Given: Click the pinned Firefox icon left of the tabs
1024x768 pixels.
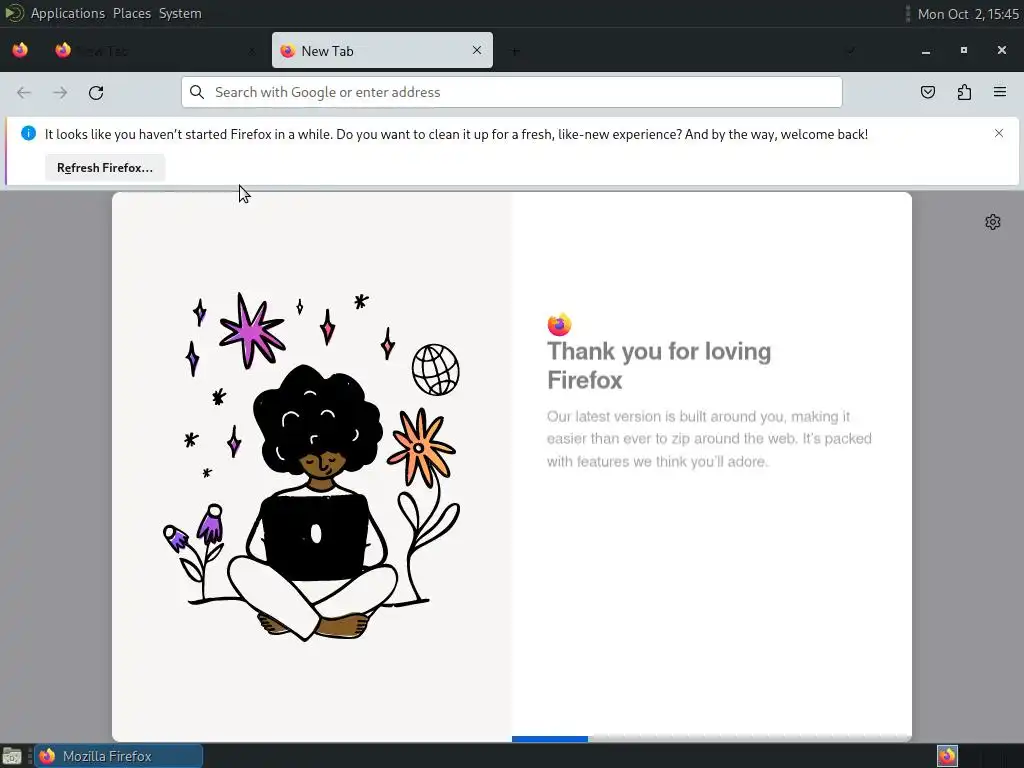Looking at the screenshot, I should [20, 50].
